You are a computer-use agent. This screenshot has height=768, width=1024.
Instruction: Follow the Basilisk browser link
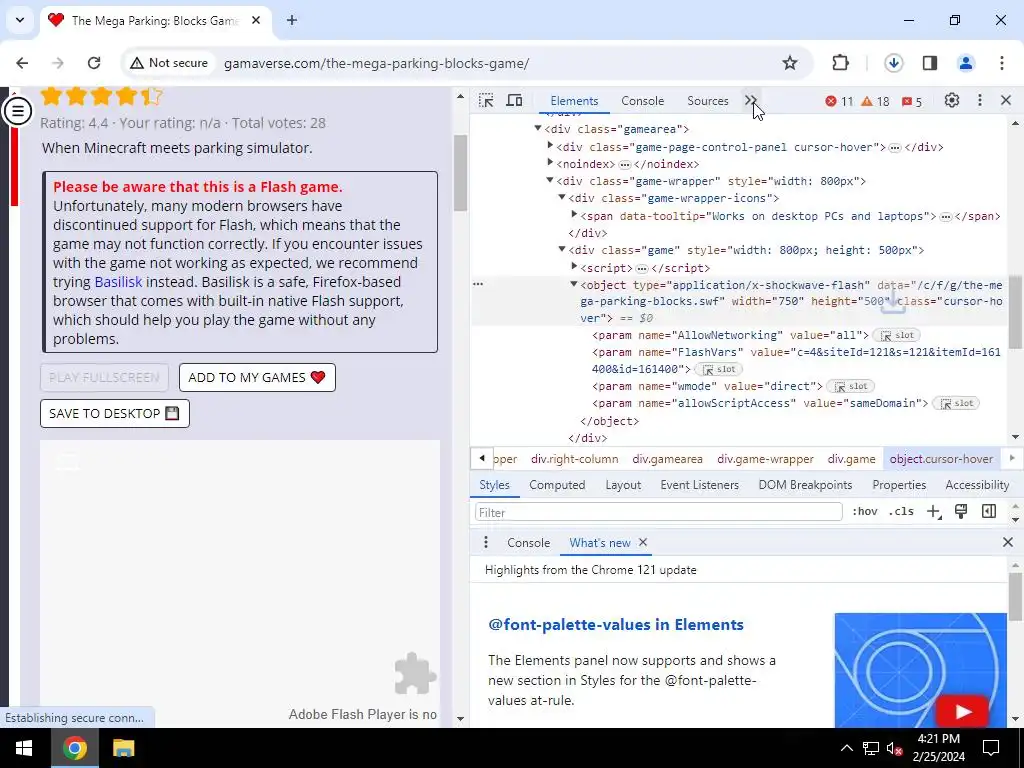coord(118,282)
